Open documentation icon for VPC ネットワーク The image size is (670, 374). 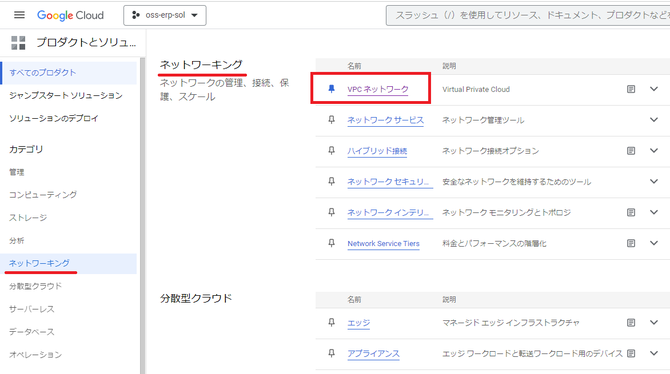coord(631,89)
